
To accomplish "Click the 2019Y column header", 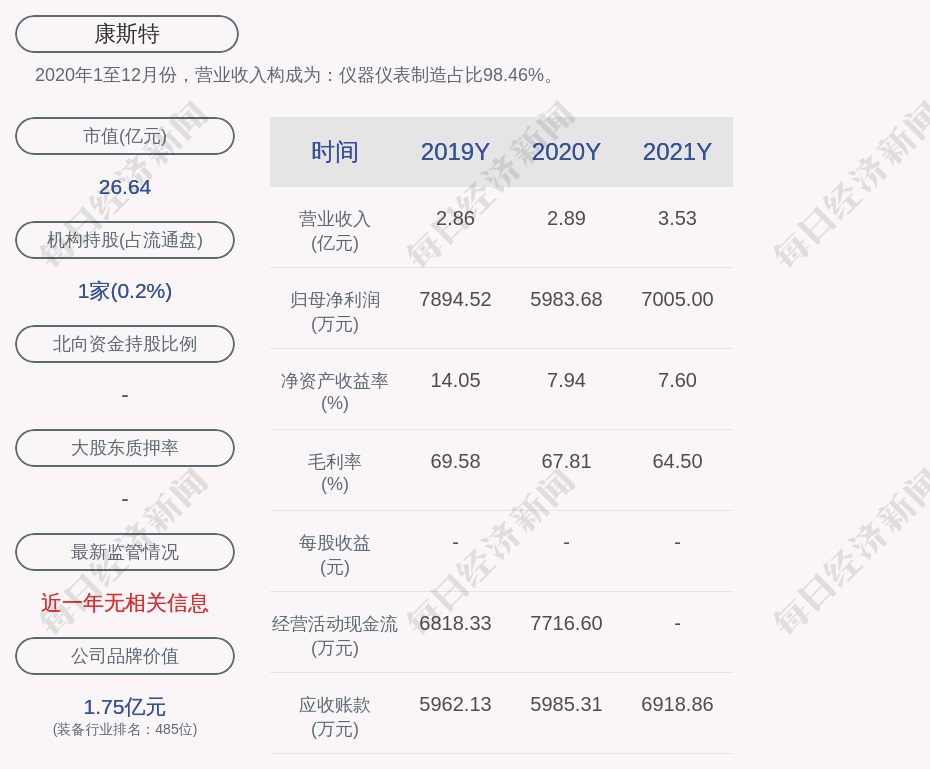I will (x=455, y=152).
